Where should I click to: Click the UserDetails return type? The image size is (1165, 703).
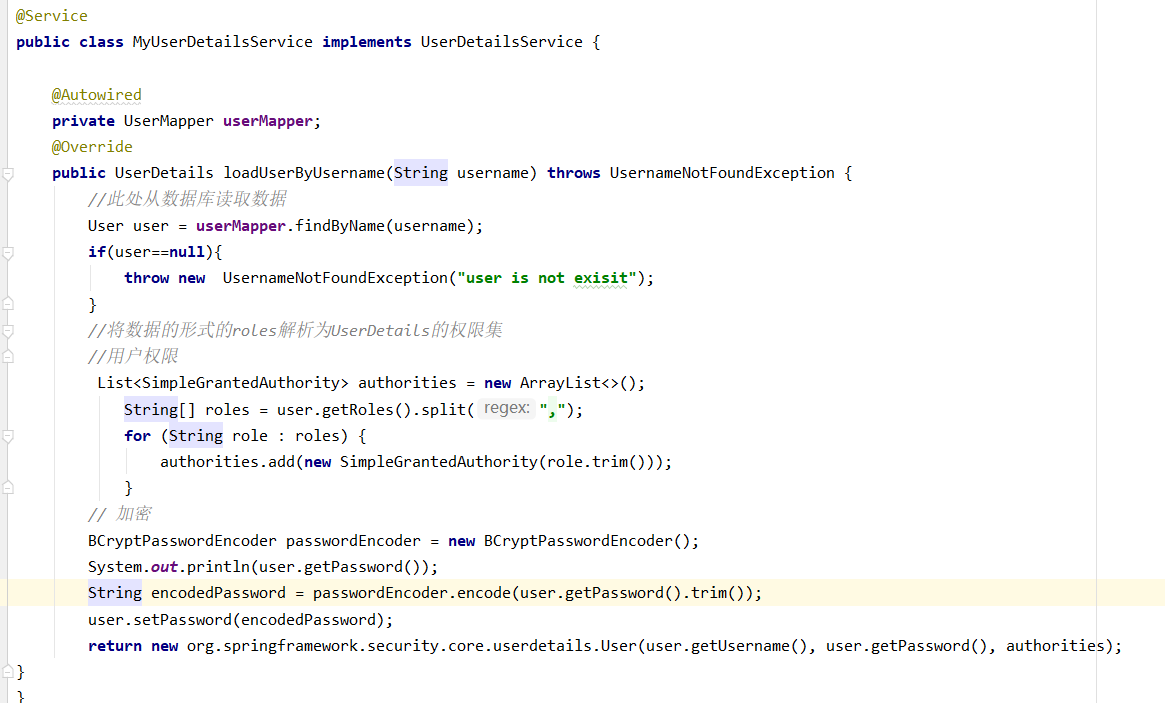click(163, 173)
